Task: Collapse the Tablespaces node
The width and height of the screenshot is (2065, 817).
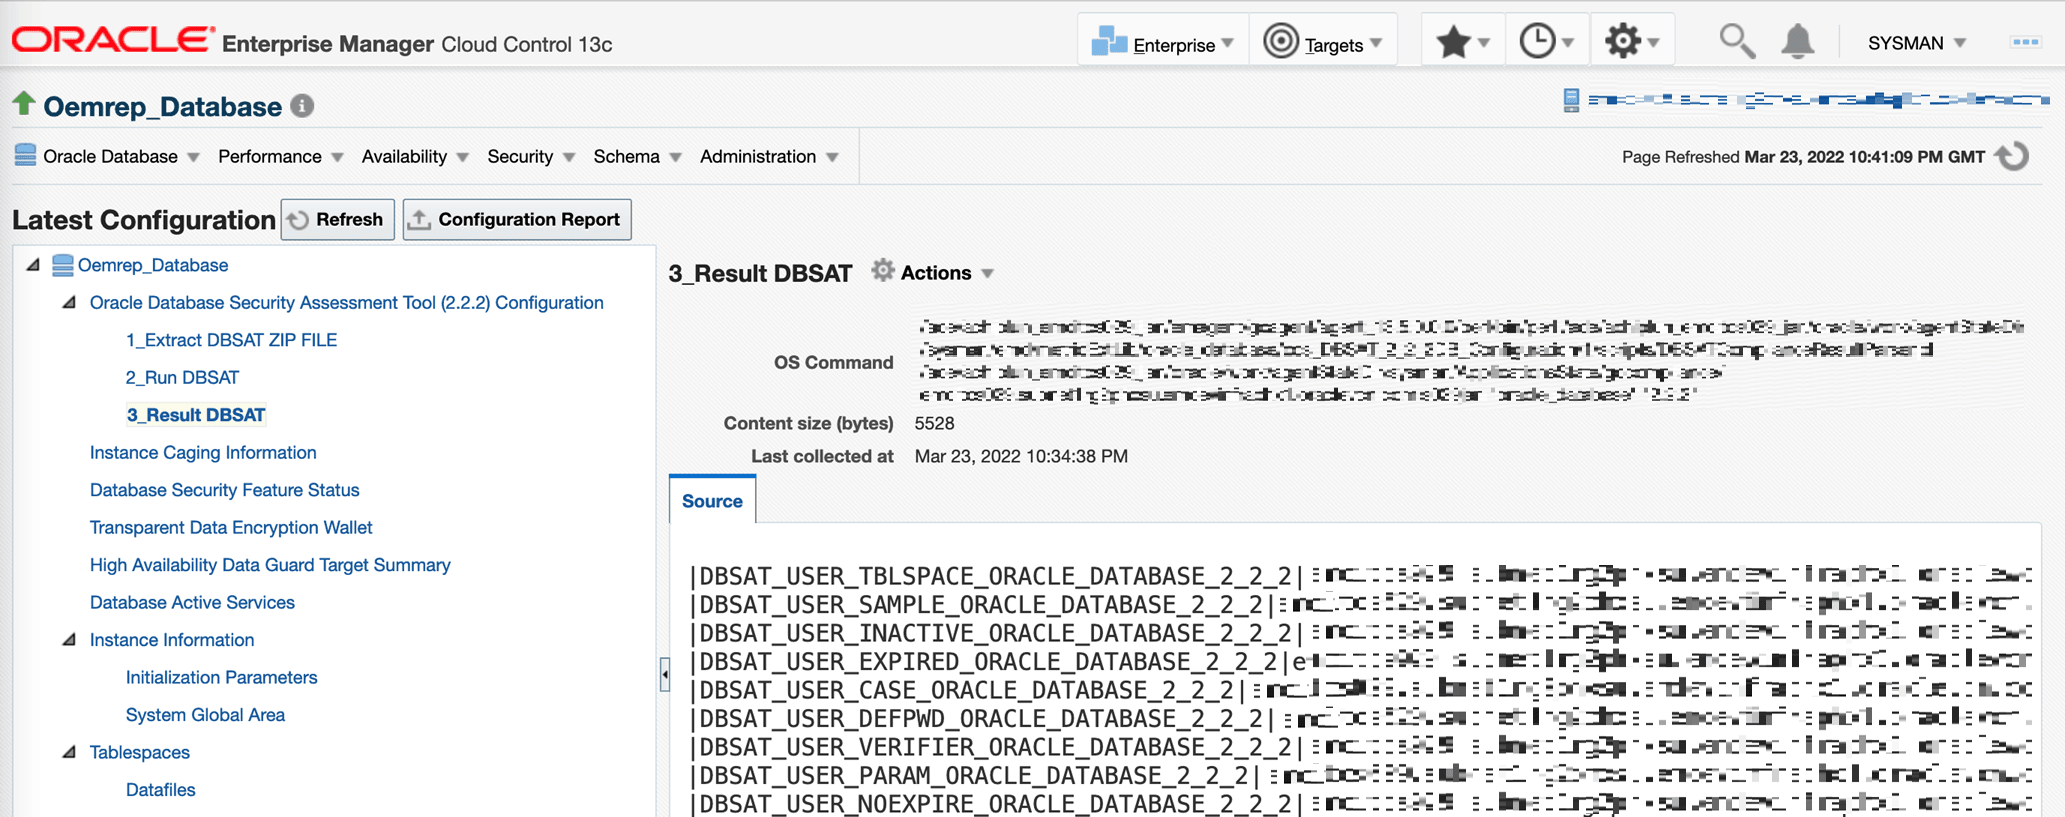Action: click(x=69, y=752)
